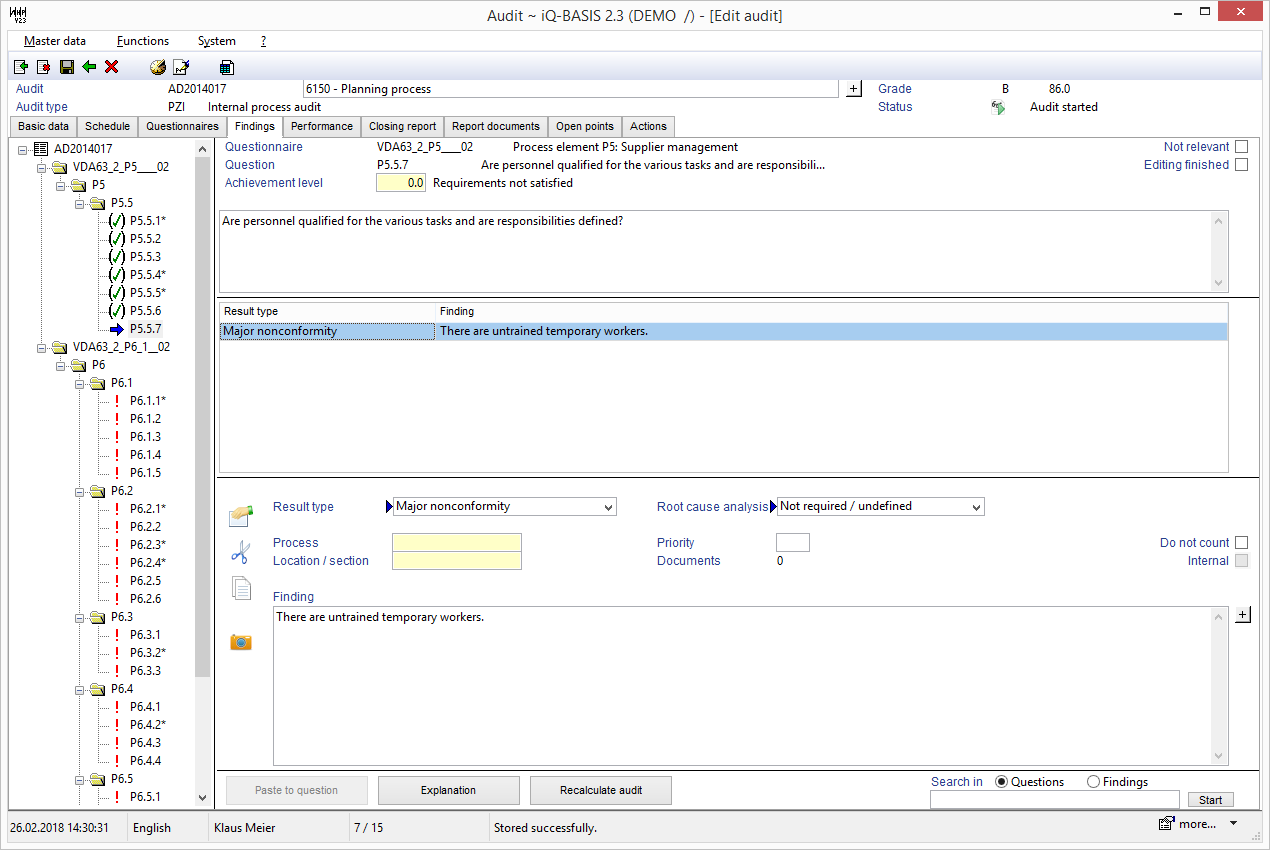Open the calculator toolbar icon
The image size is (1270, 850).
pyautogui.click(x=227, y=67)
